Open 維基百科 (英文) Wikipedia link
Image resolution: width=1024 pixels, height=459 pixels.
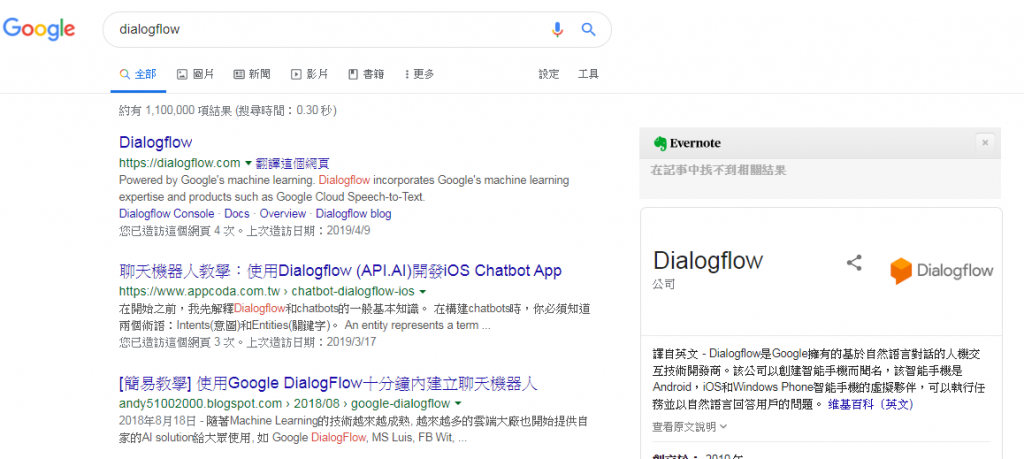pyautogui.click(x=871, y=404)
